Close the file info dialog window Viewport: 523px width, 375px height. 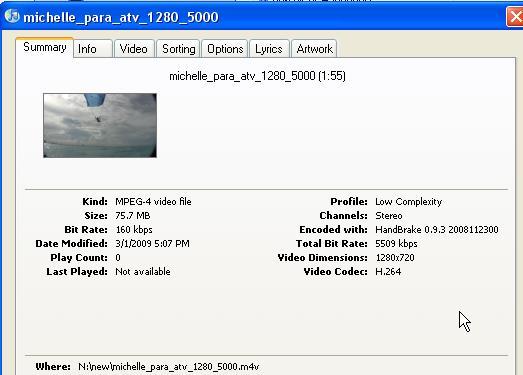(x=515, y=17)
